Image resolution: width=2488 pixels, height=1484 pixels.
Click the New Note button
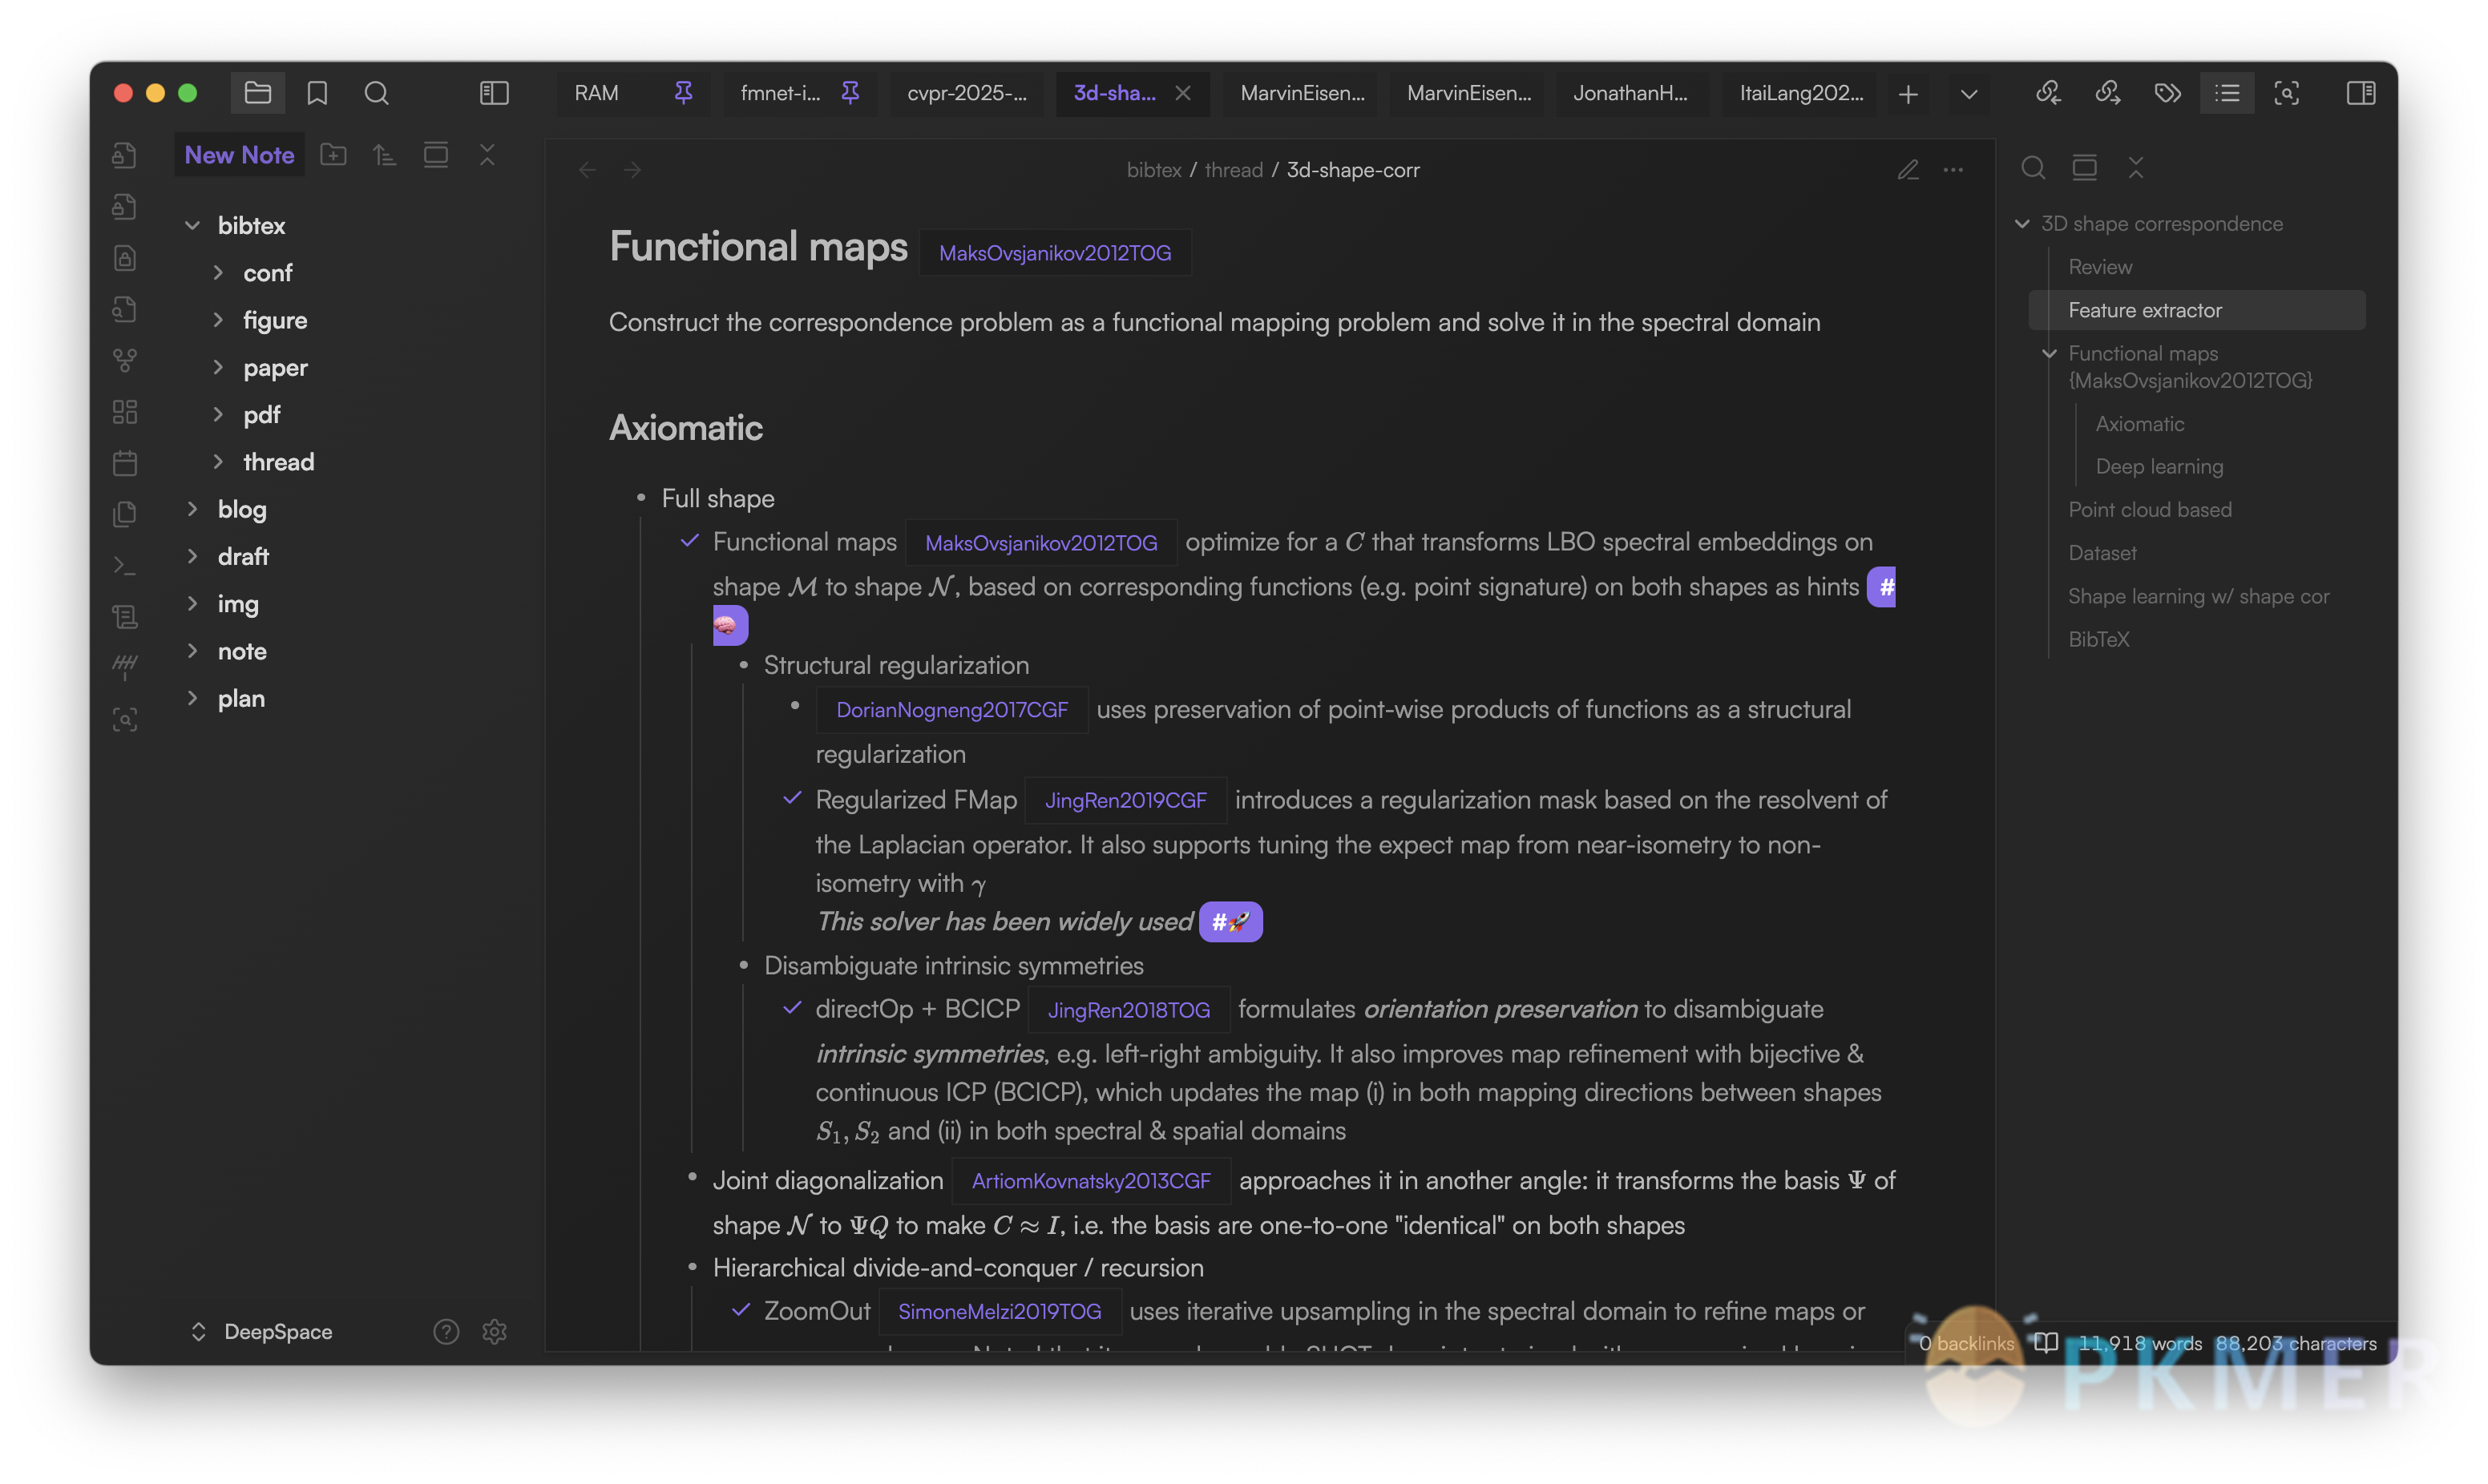239,155
